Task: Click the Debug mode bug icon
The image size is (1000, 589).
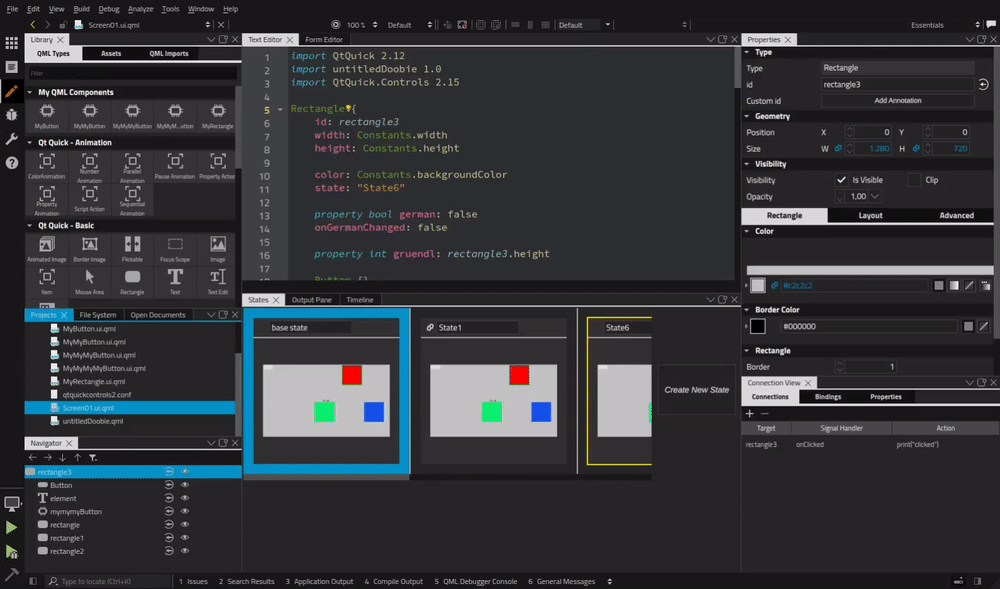Action: click(x=11, y=115)
